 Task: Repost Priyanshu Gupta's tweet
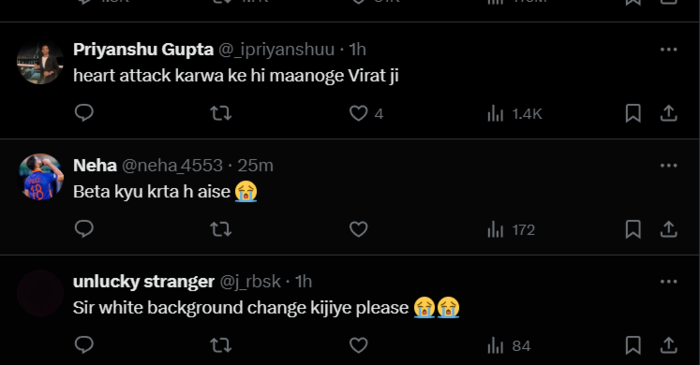pos(221,113)
